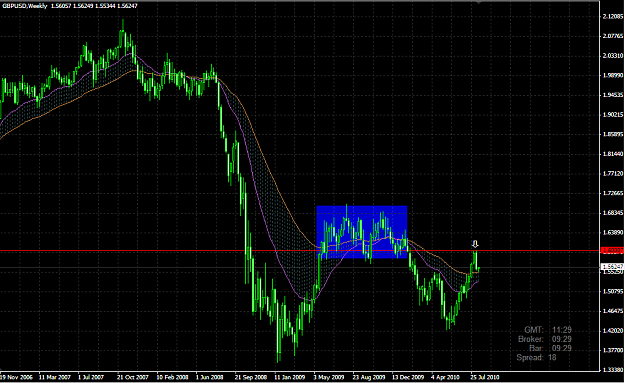Click the 1.37700 price axis label

[x=613, y=350]
